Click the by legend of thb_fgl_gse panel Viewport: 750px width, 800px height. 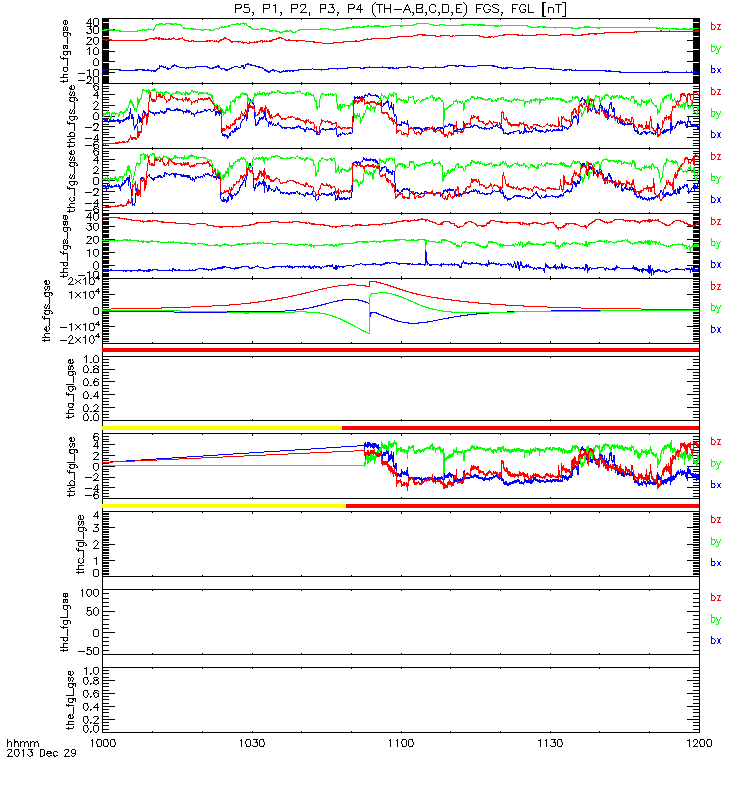(716, 464)
